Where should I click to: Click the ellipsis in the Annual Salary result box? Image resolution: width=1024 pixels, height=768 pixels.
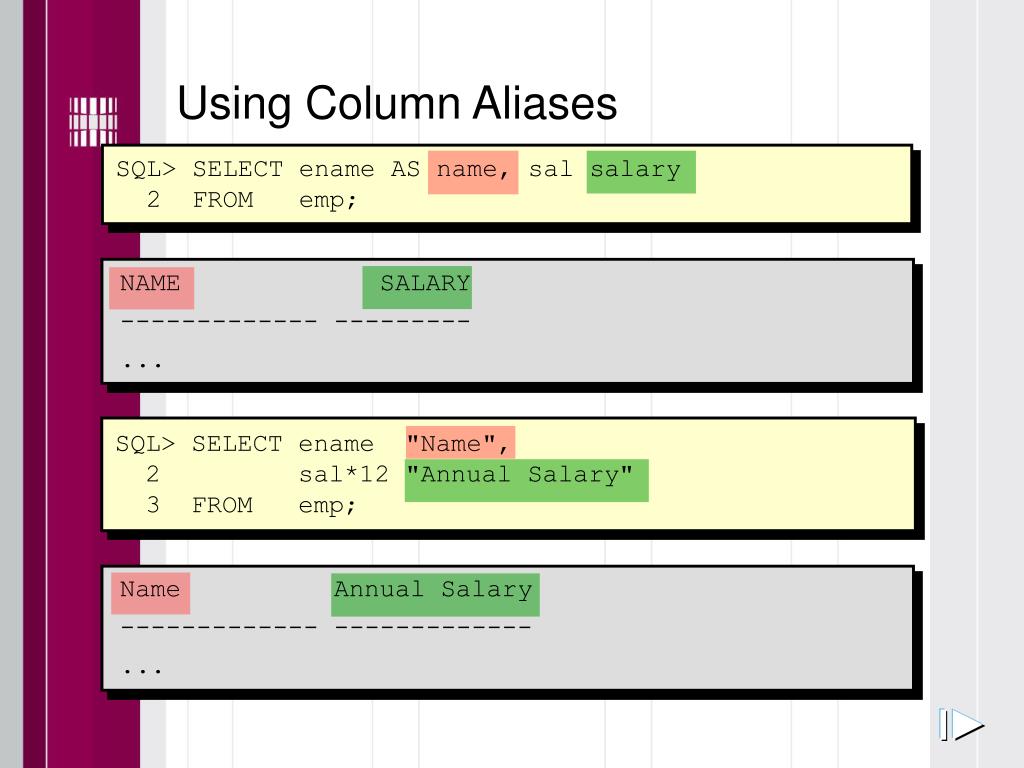tap(142, 668)
